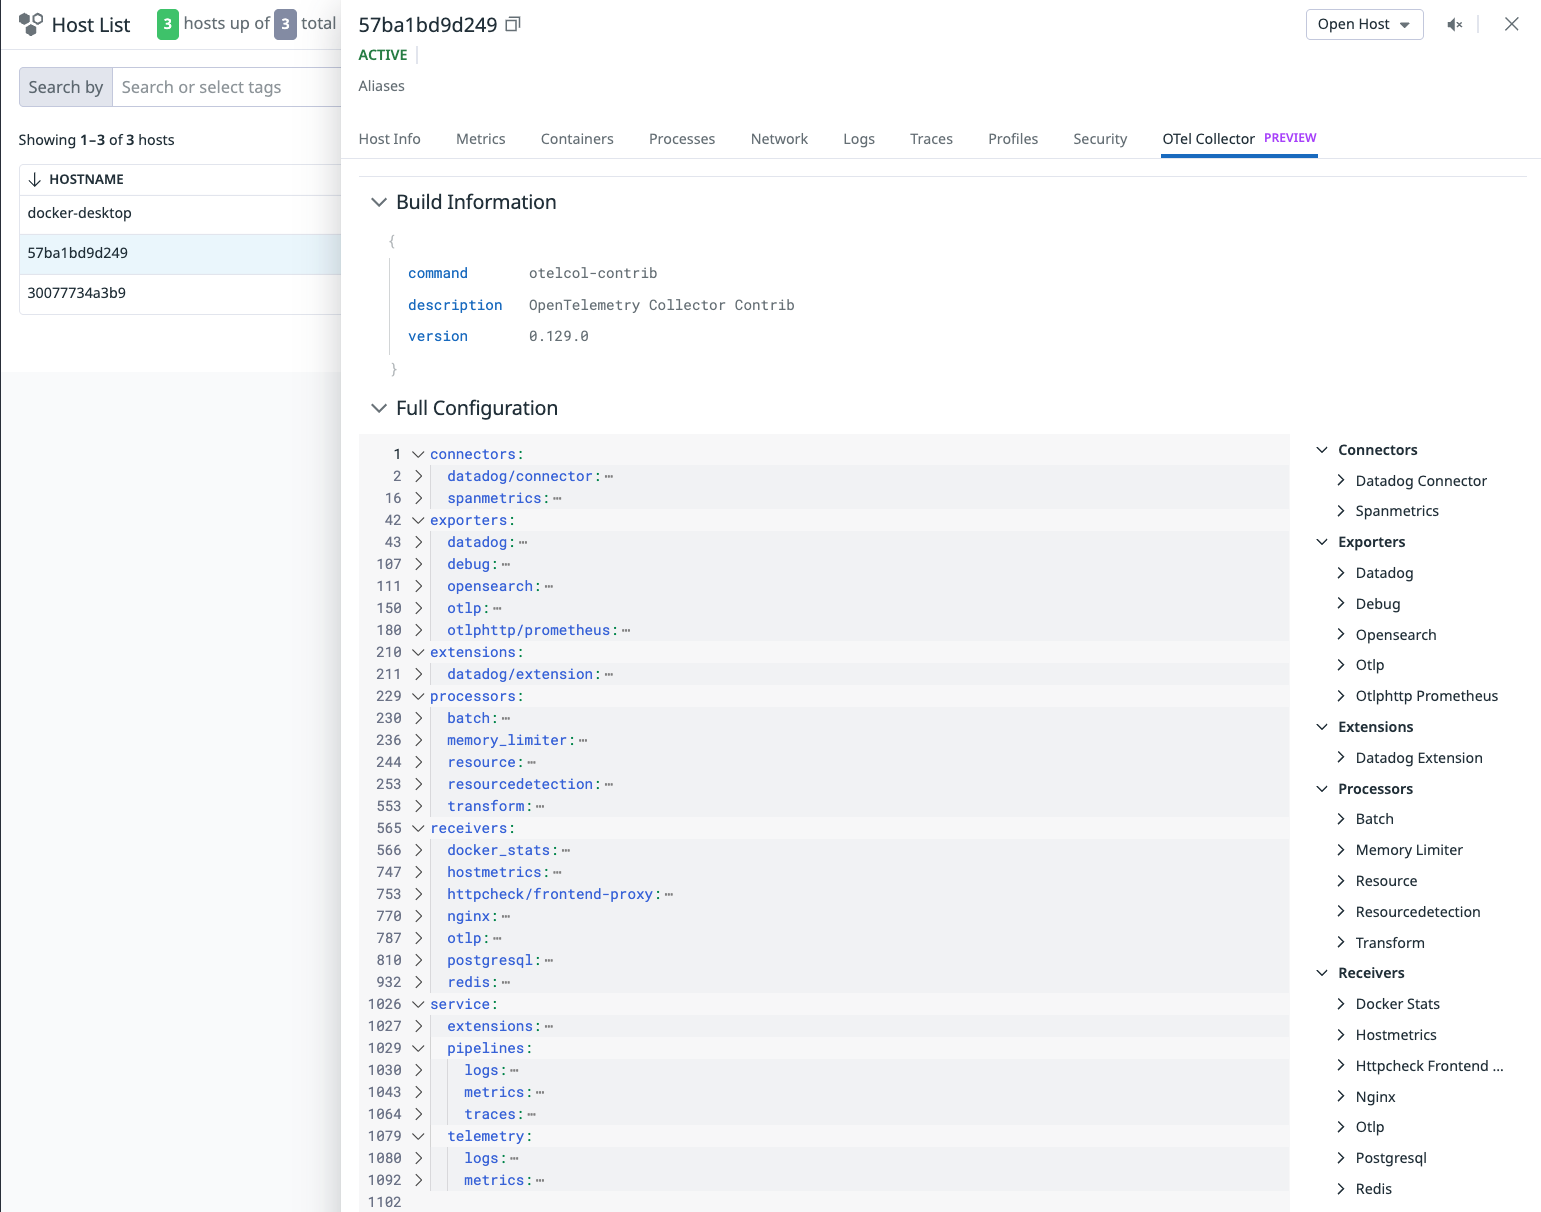Collapse Extensions in the outline tree
Screen dimensions: 1541x1212
point(1322,727)
